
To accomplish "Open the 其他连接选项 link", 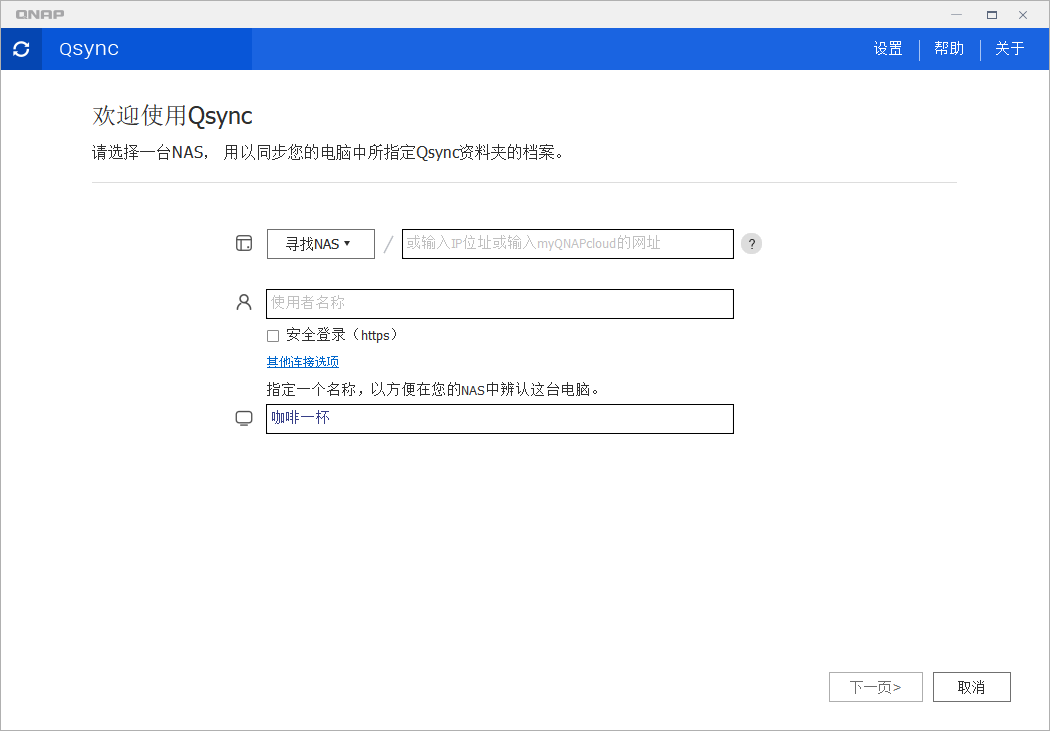I will 303,362.
